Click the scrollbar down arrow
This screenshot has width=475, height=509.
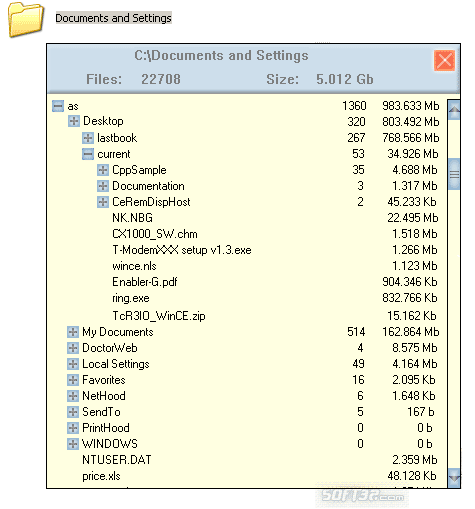click(454, 478)
